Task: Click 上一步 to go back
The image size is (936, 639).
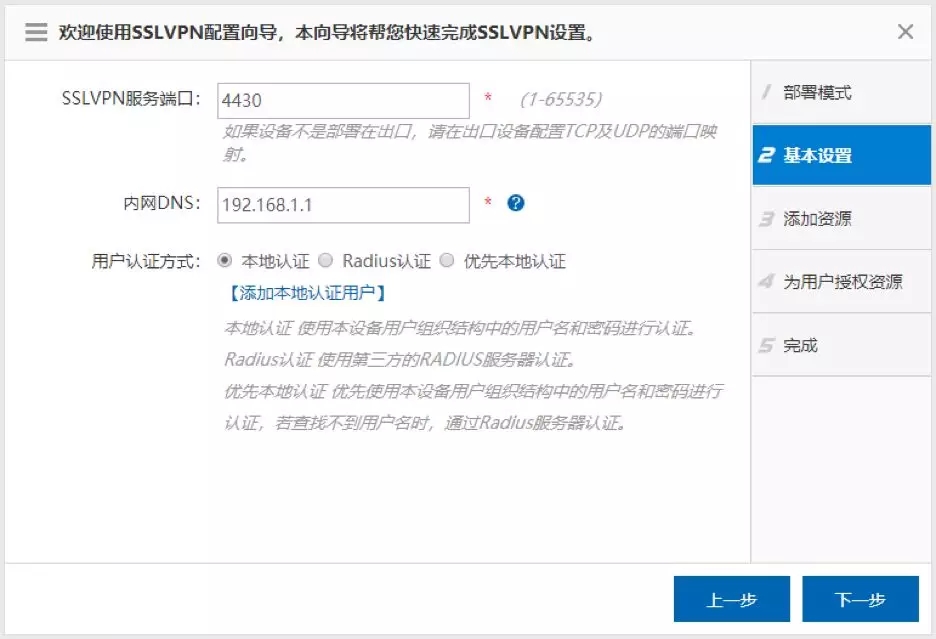Action: (731, 600)
